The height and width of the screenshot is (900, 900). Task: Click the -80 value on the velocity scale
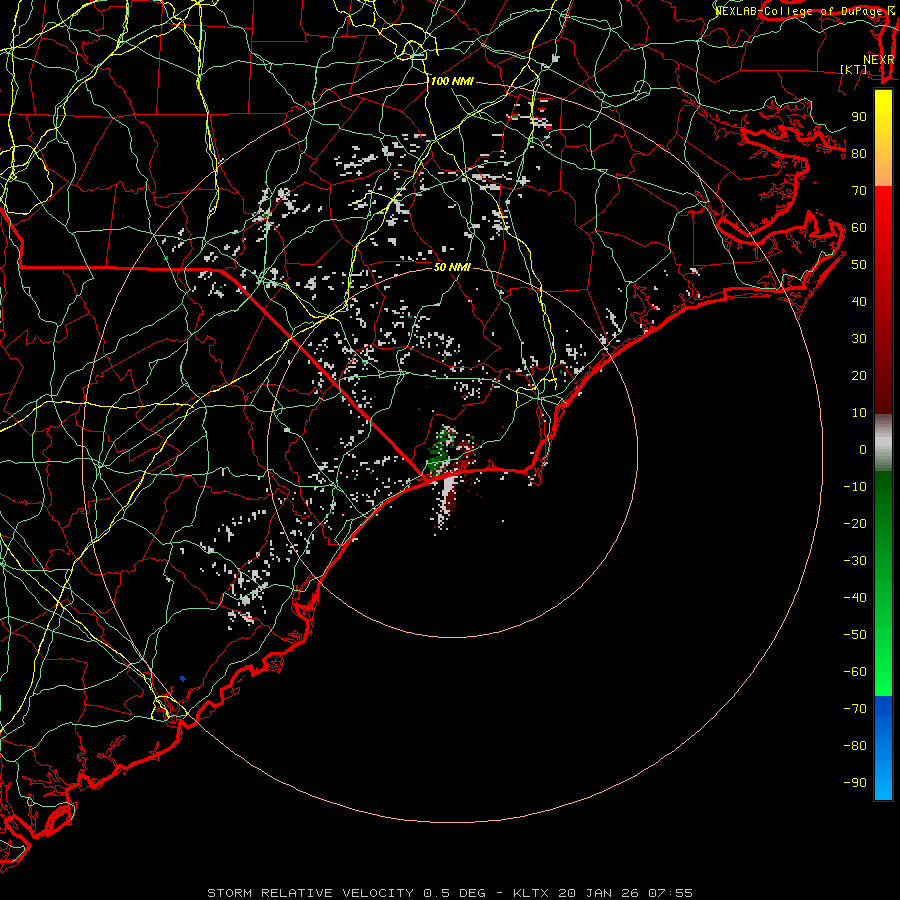click(x=855, y=746)
